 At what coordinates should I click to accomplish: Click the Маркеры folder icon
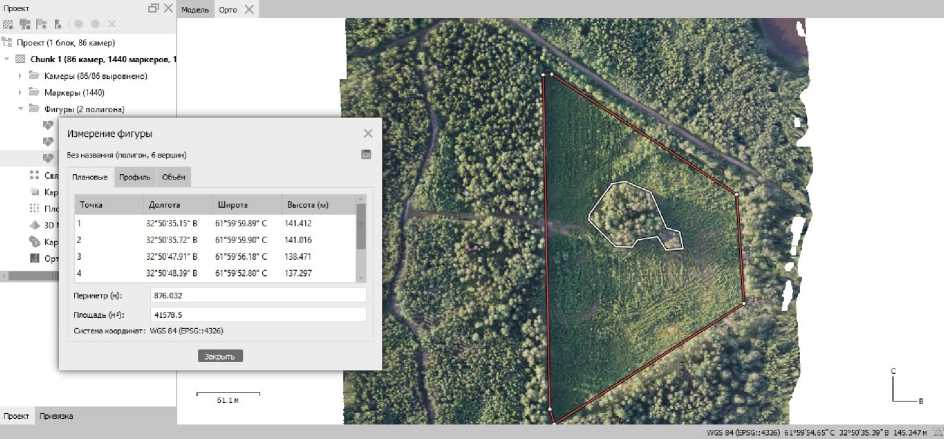tap(34, 93)
